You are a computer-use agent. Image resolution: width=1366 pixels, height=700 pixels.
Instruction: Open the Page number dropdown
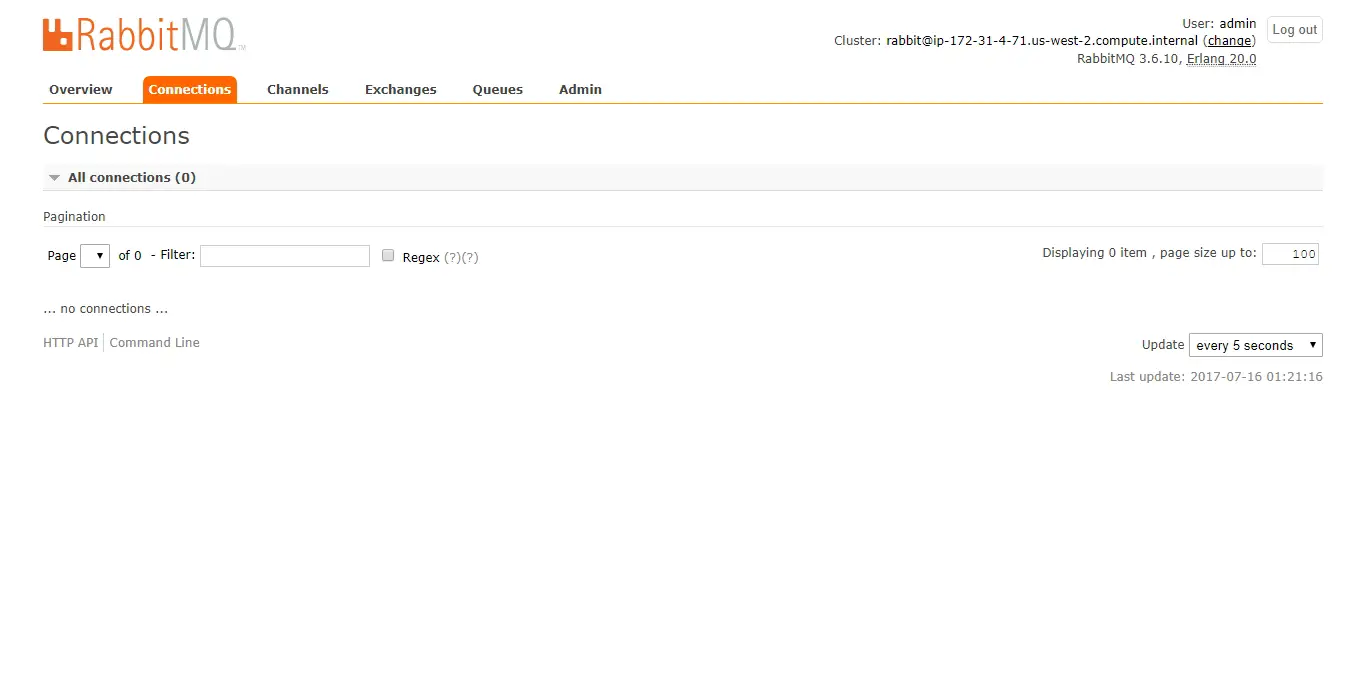[x=95, y=256]
